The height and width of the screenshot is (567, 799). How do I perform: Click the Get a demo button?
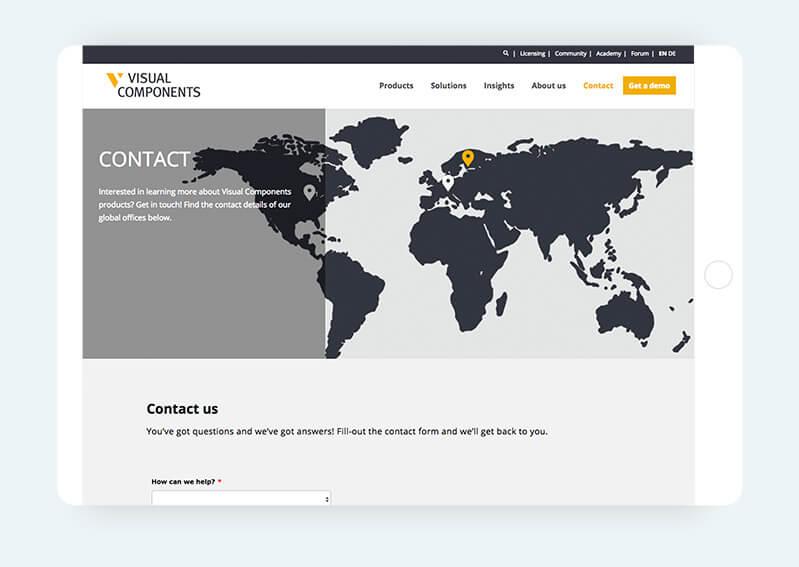pos(649,86)
